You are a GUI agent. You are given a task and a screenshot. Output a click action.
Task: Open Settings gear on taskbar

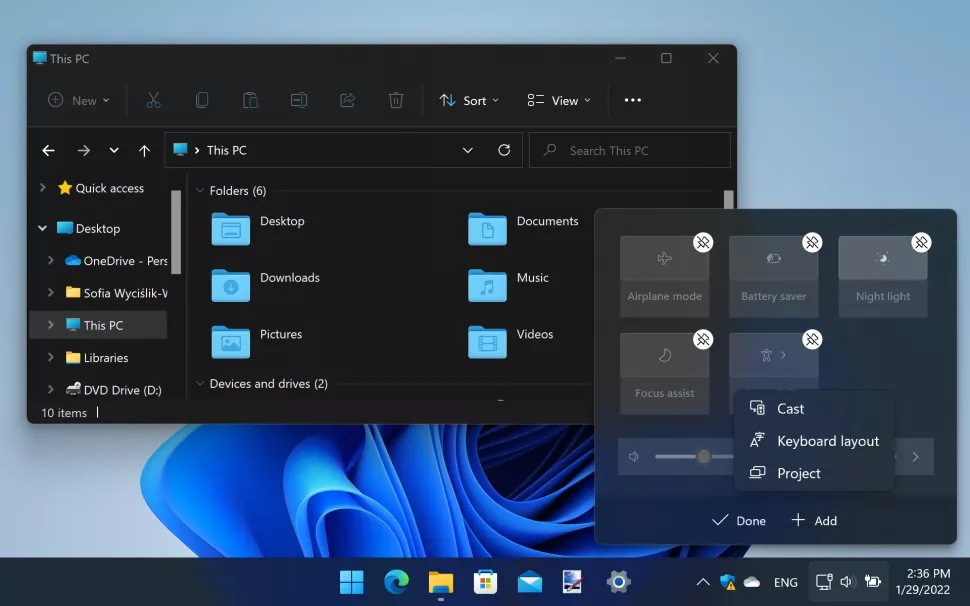pos(619,582)
